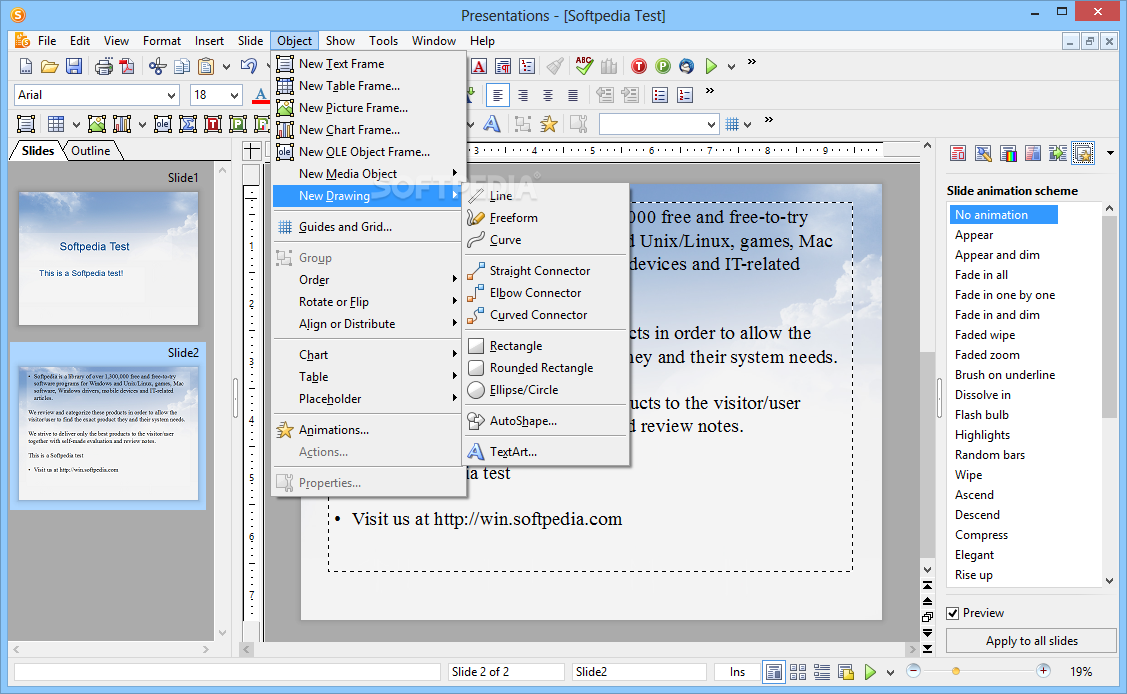Switch to the Outline tab

coord(91,151)
